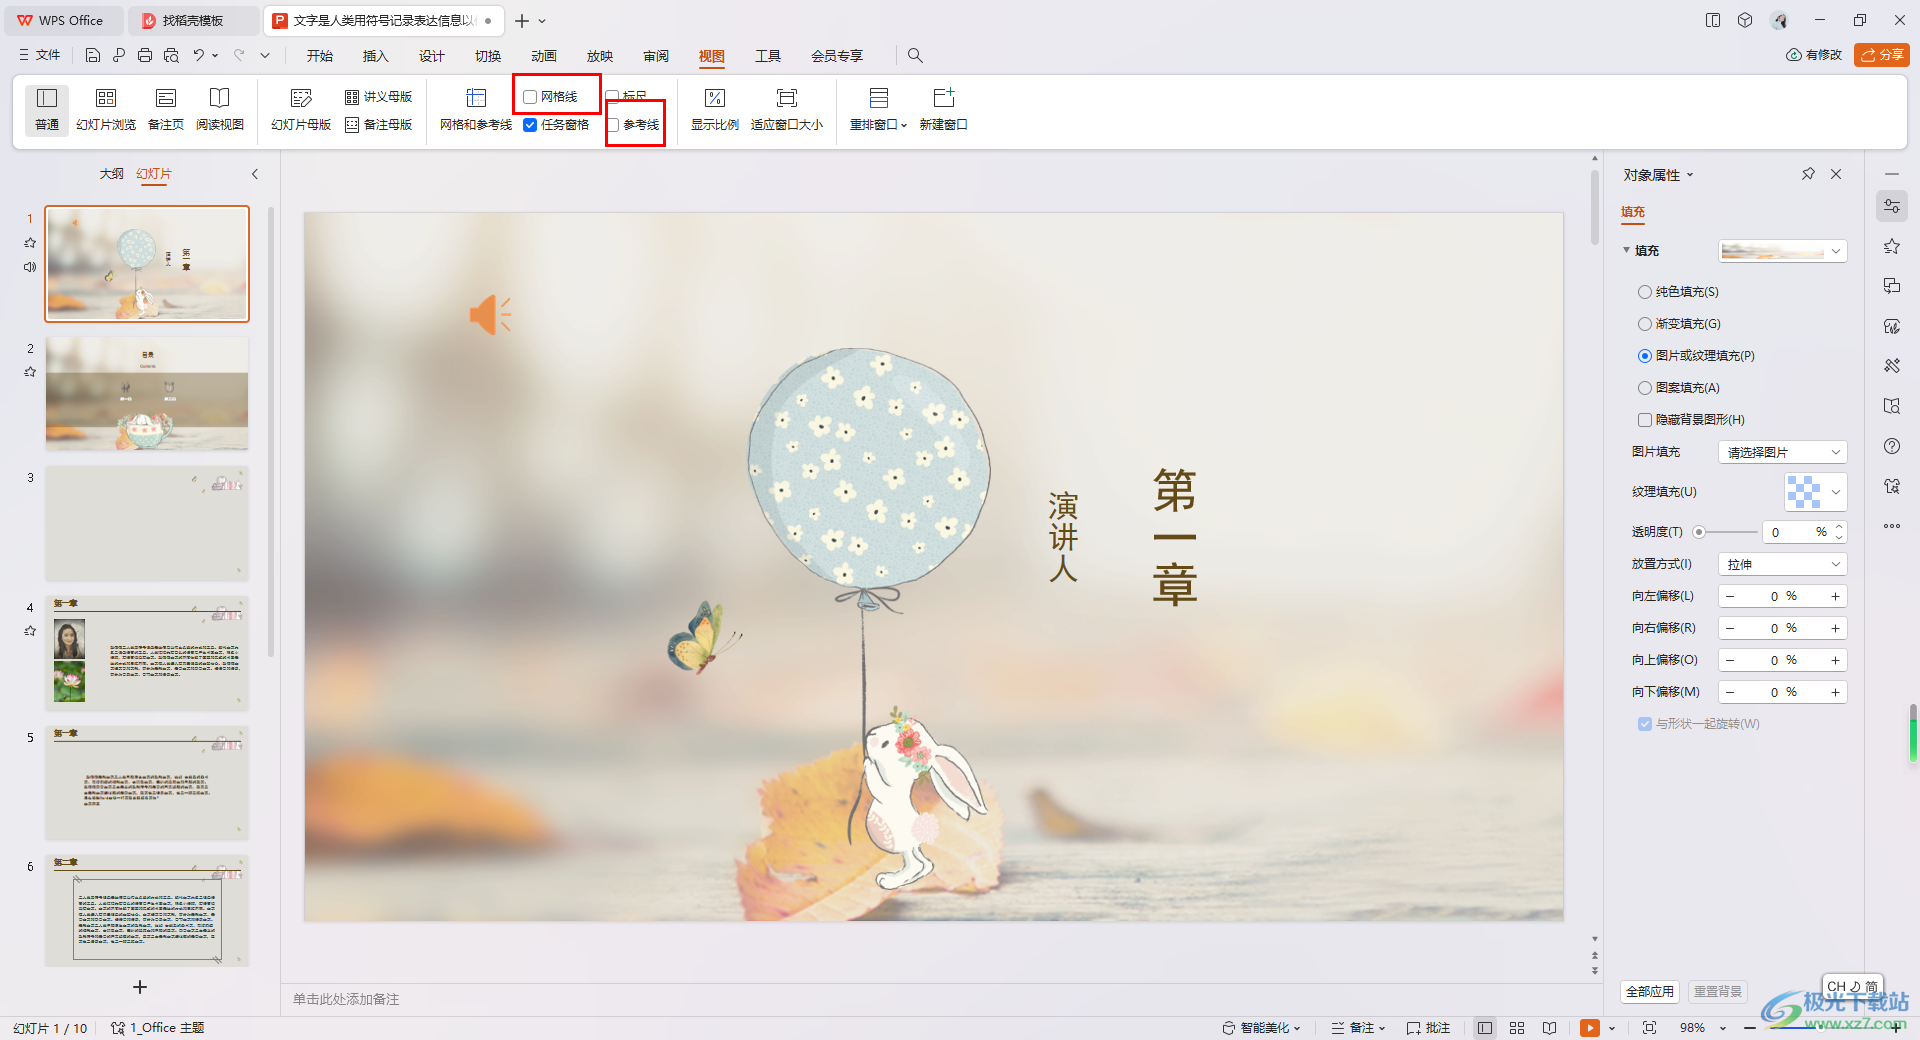Open the Design ribbon tab
1920x1040 pixels.
pos(432,56)
